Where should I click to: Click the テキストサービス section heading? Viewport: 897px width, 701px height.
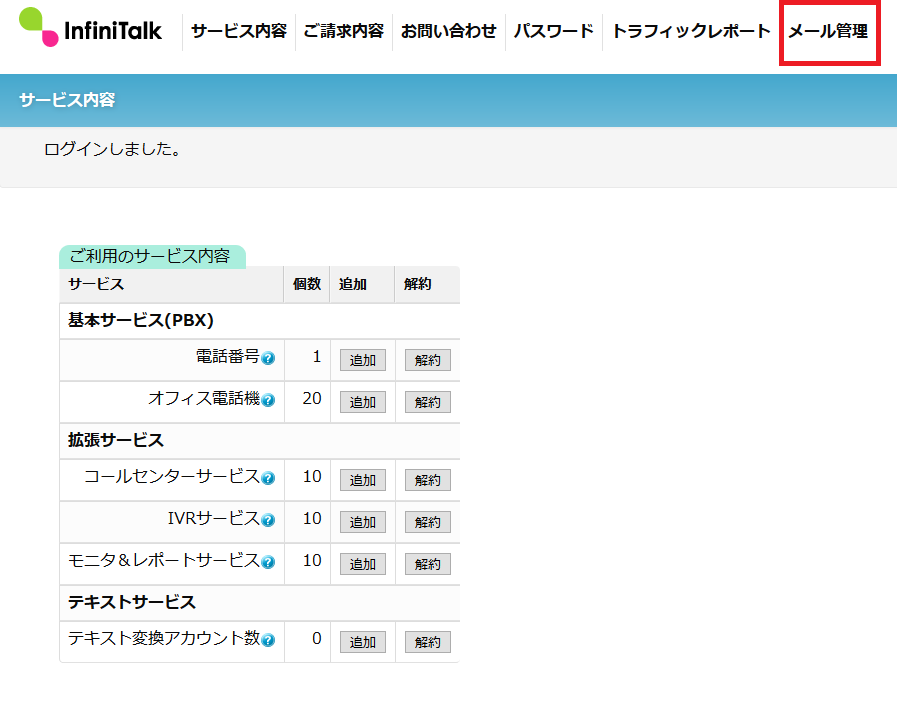[x=132, y=602]
